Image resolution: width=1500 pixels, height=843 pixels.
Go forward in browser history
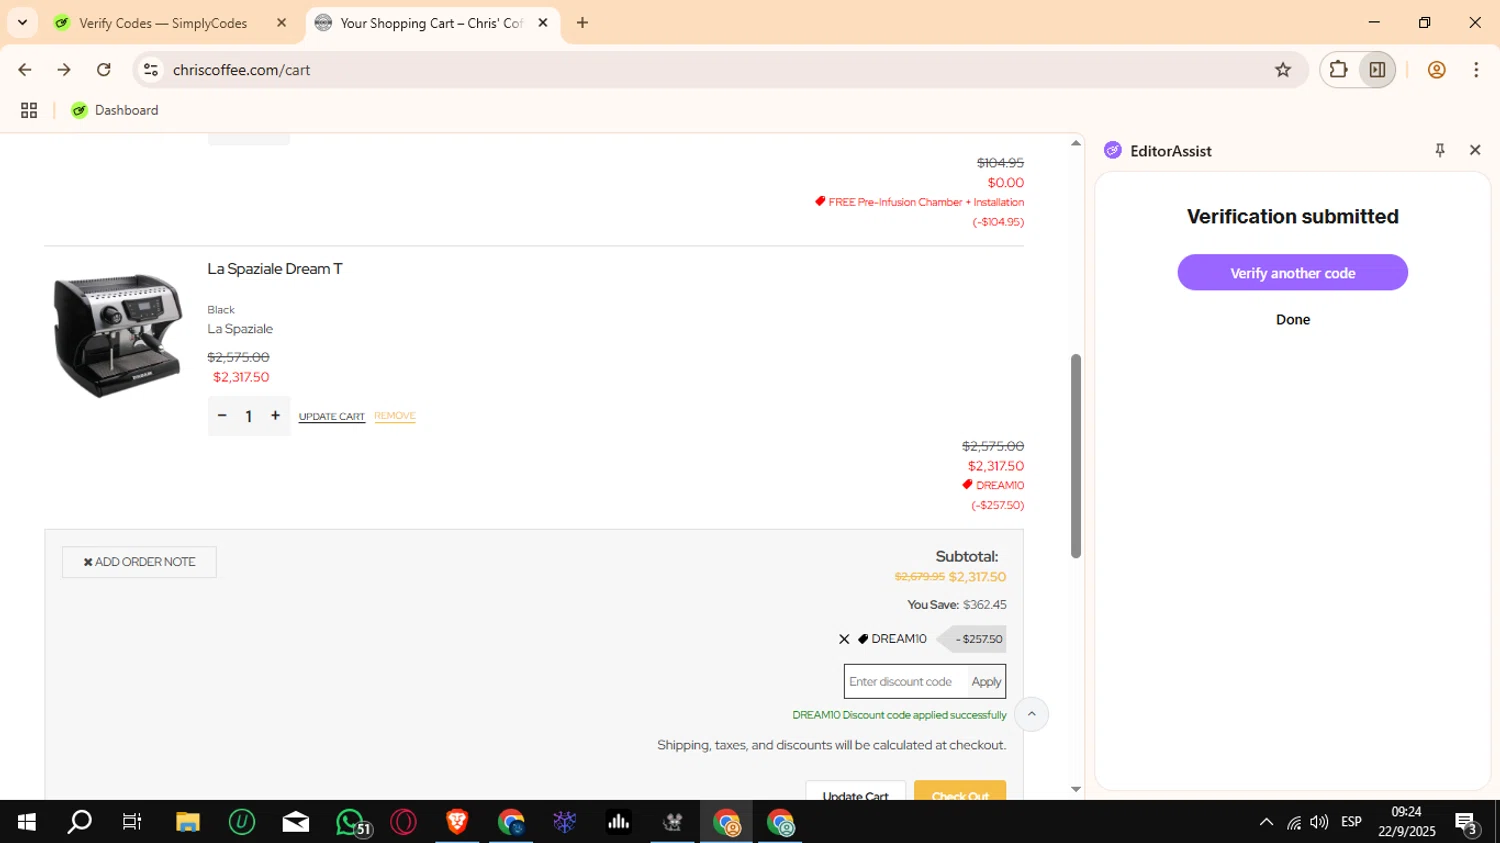(x=64, y=70)
